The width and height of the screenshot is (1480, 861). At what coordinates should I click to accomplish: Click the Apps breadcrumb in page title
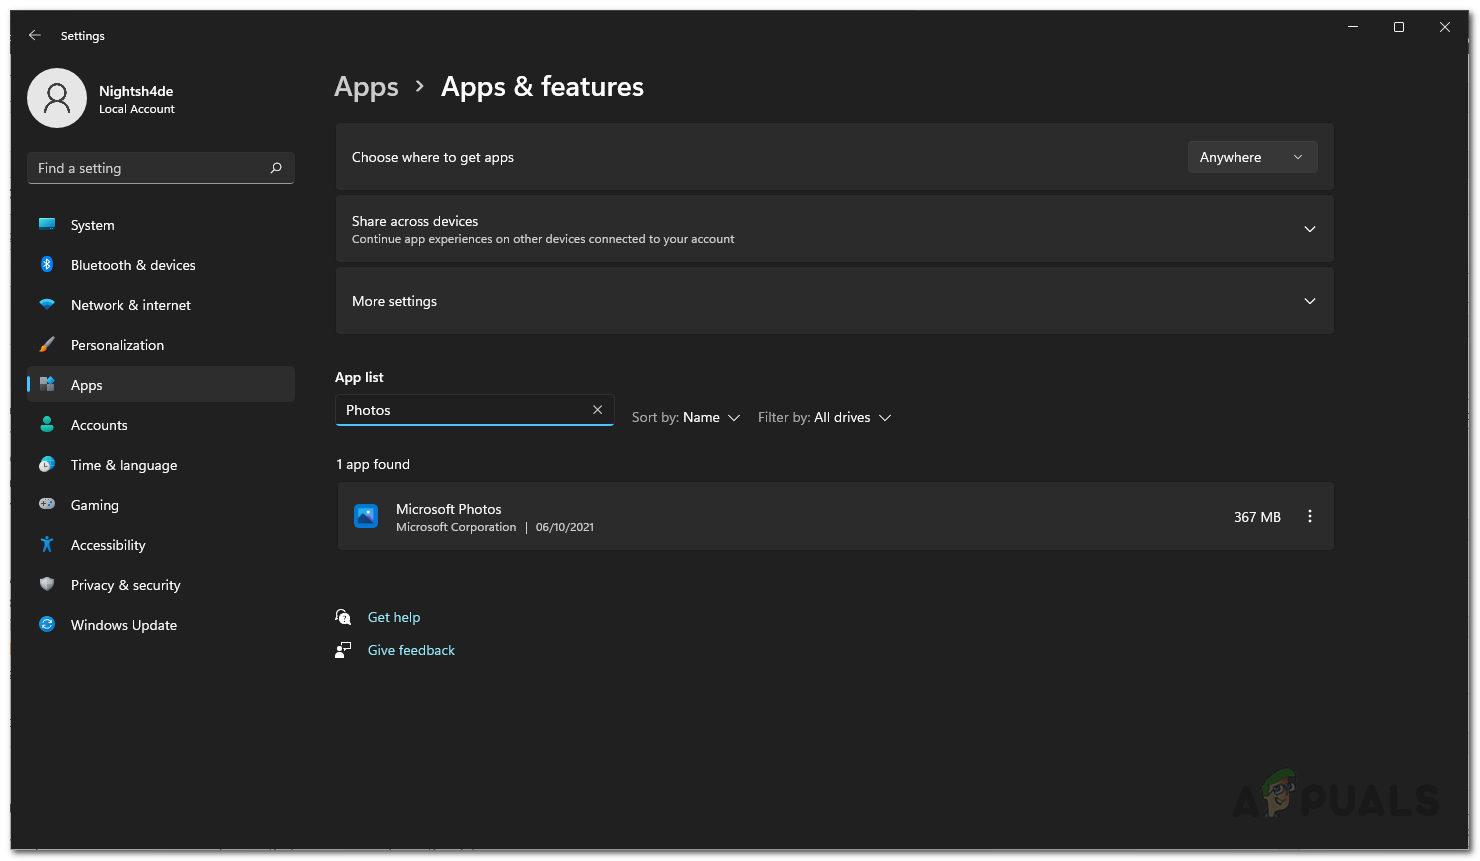(366, 87)
